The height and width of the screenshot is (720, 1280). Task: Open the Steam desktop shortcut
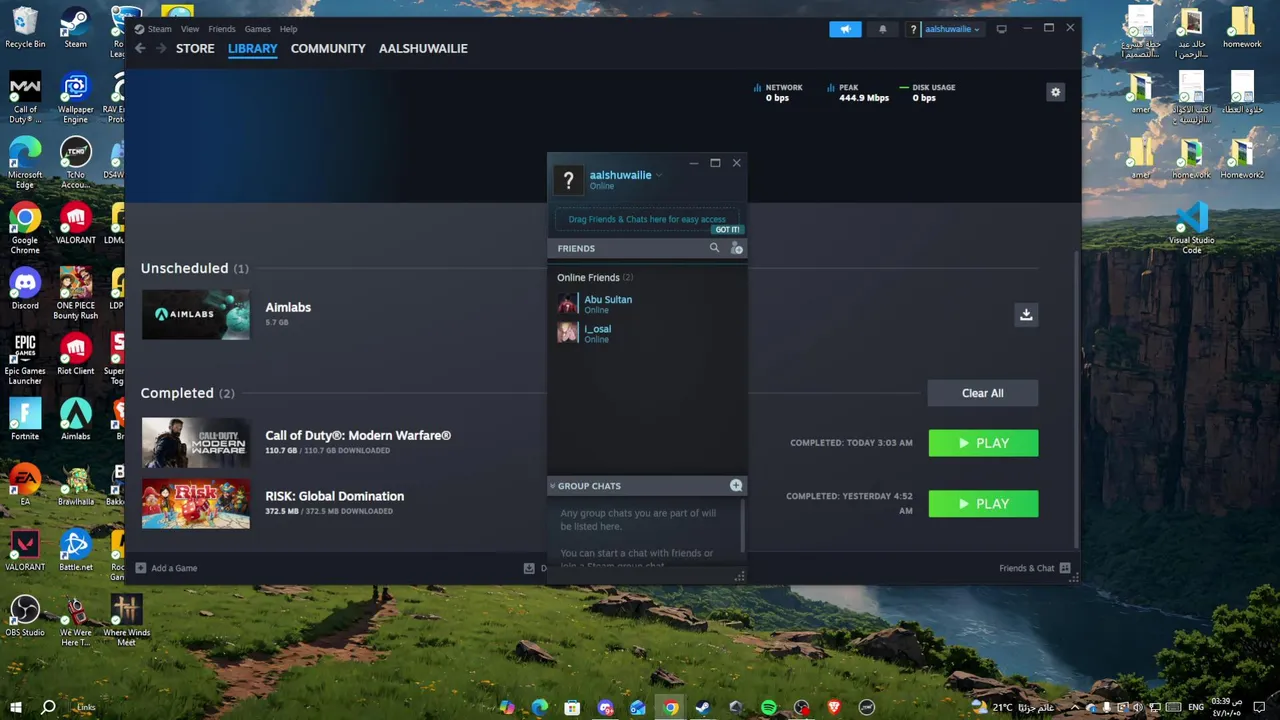[75, 27]
